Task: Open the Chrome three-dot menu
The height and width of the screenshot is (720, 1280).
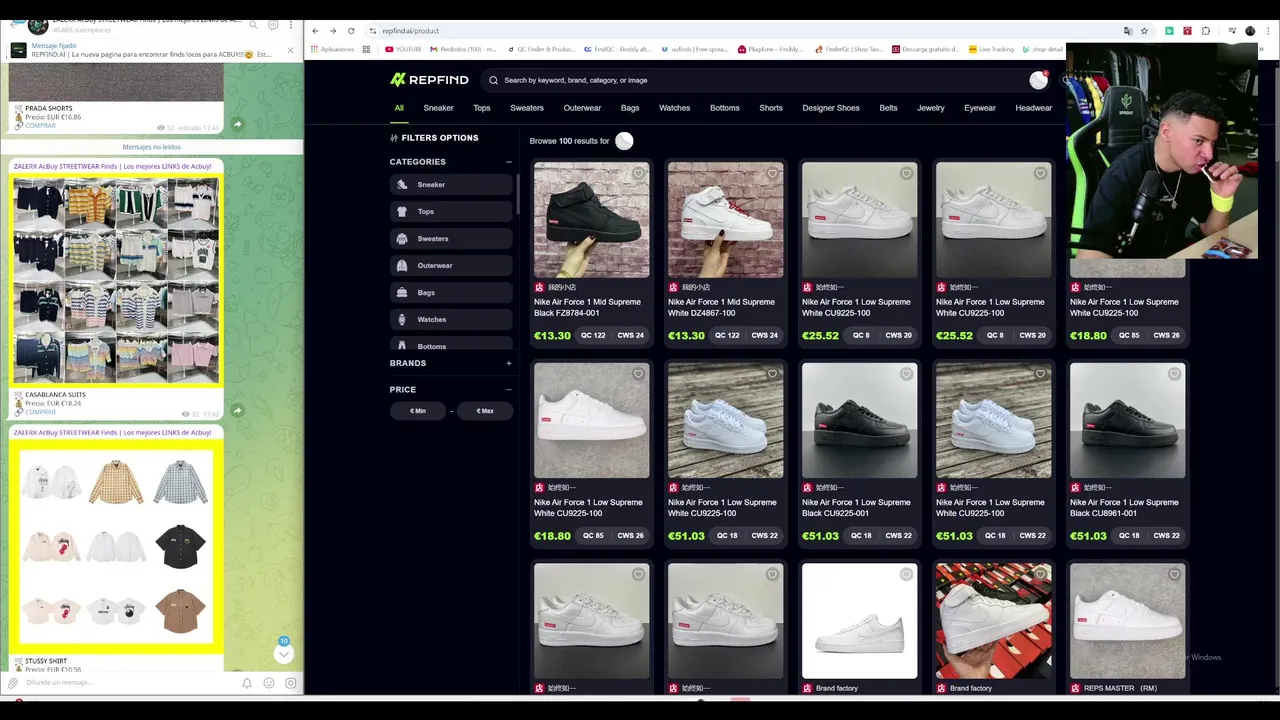Action: click(1267, 31)
